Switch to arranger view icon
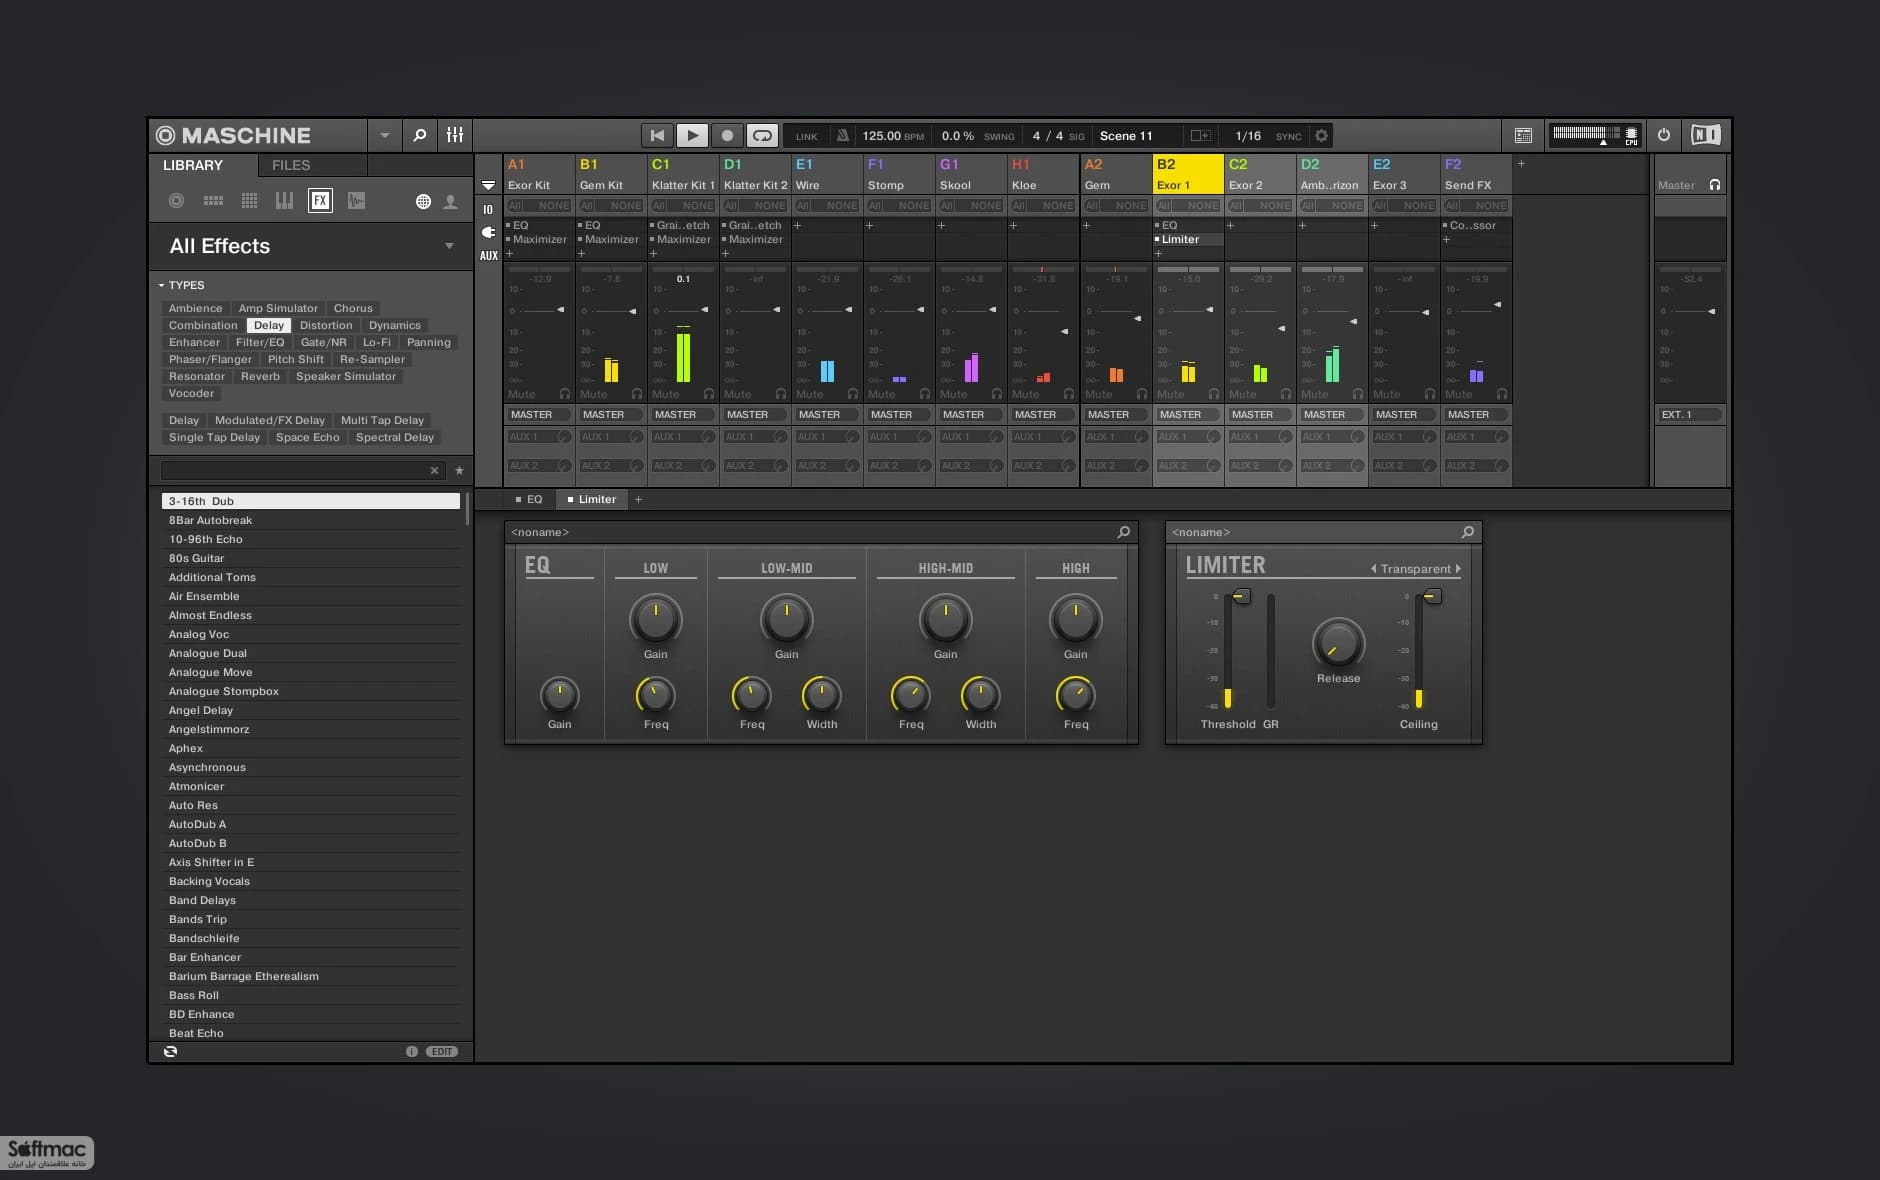 pos(1523,135)
